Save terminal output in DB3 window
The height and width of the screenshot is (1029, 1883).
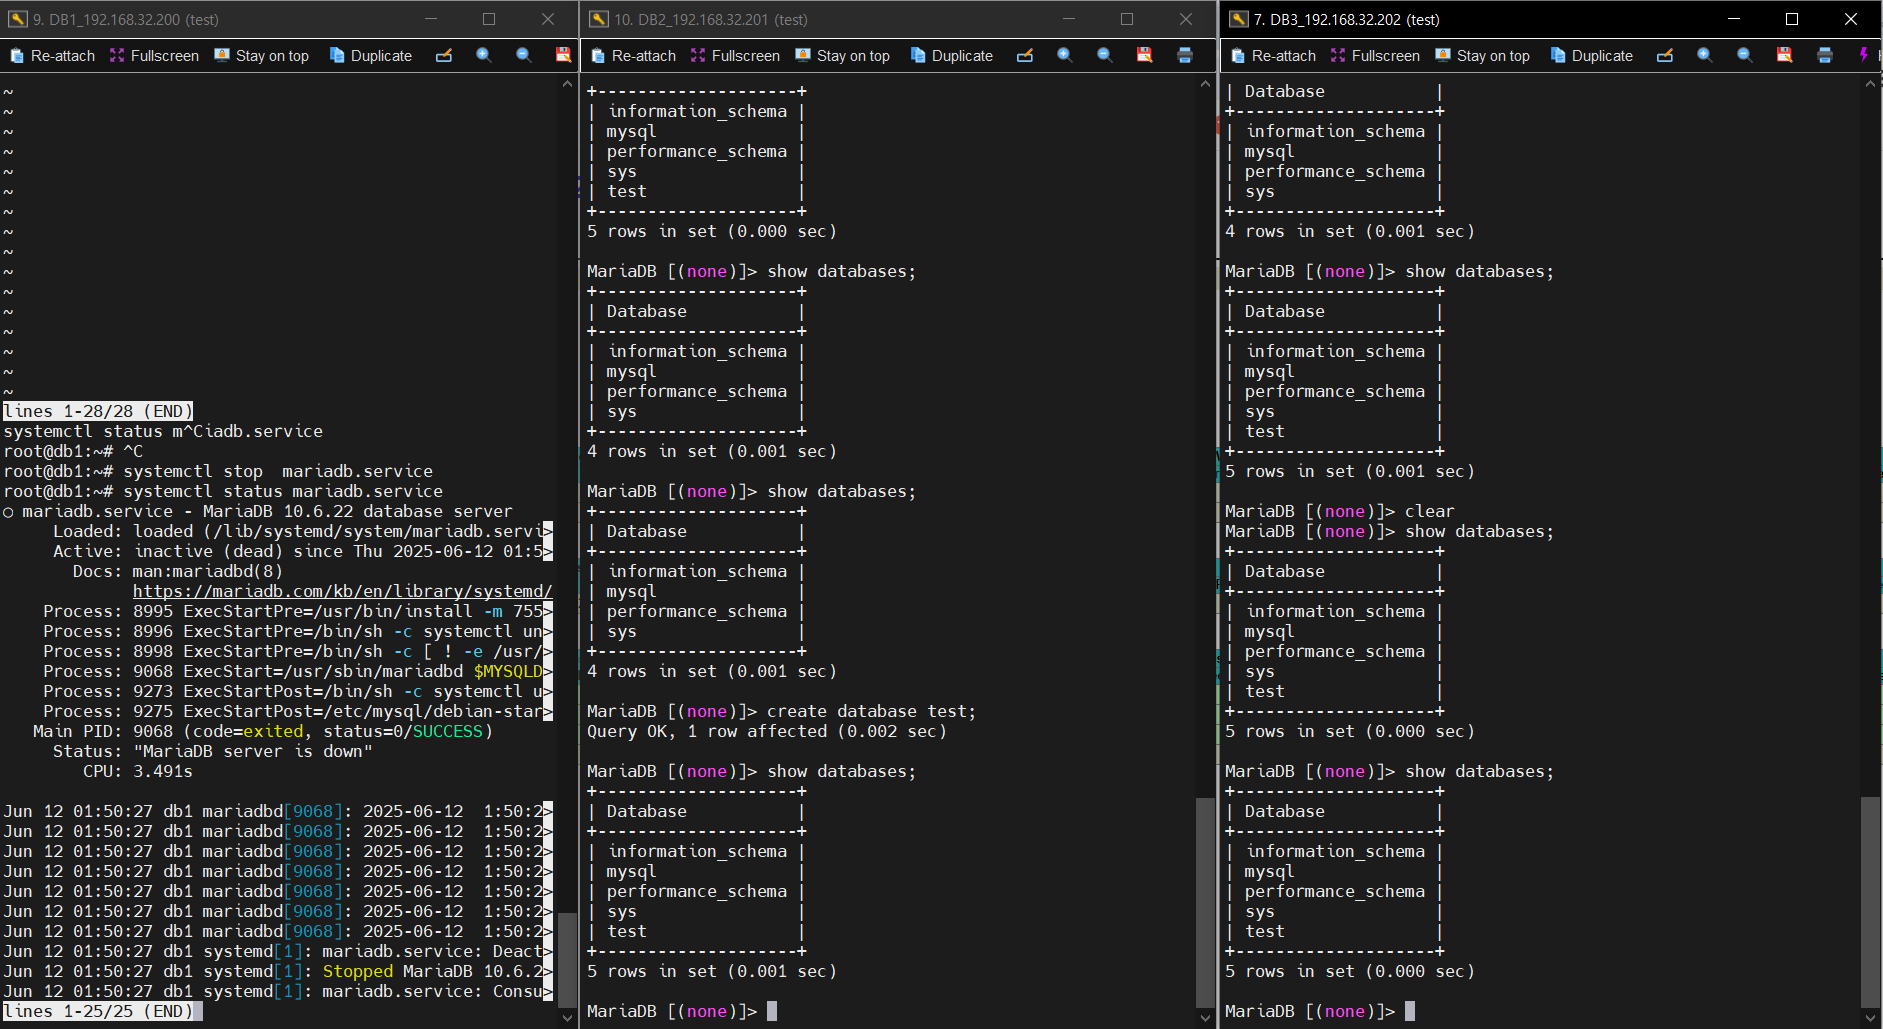coord(1785,56)
